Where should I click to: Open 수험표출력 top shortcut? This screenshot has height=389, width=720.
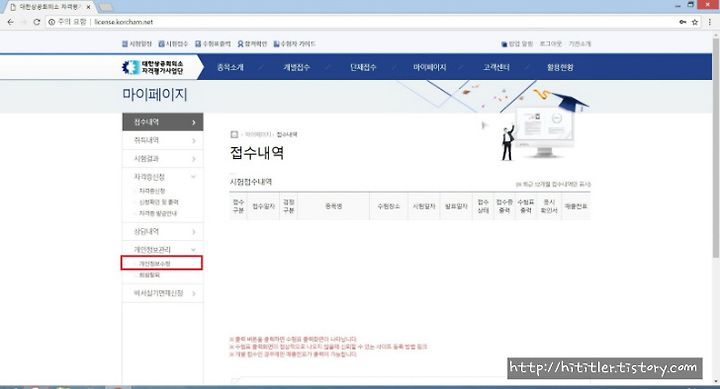213,44
